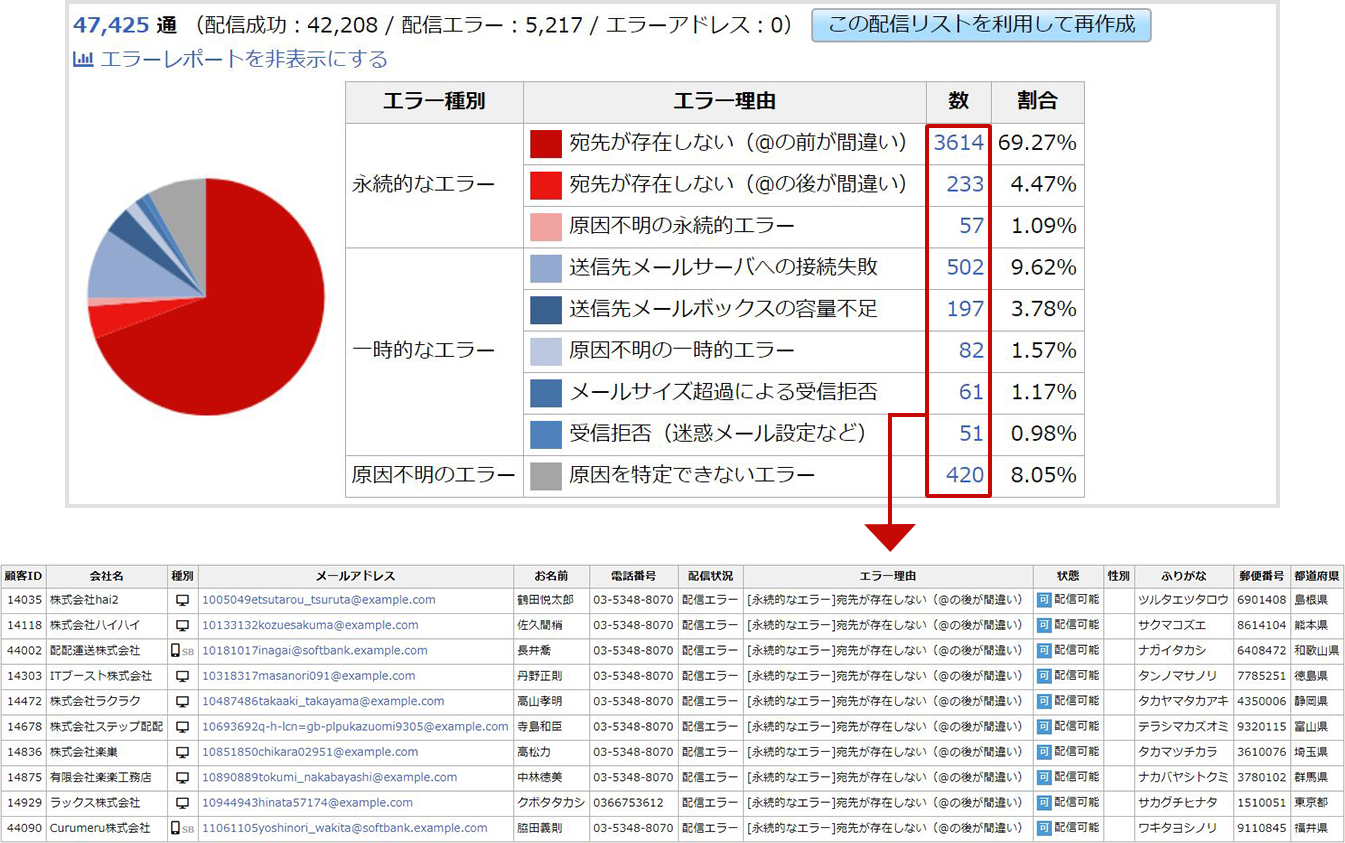The image size is (1345, 843).
Task: Click the desktop device icon in the 株式会社hai2 row
Action: [182, 600]
